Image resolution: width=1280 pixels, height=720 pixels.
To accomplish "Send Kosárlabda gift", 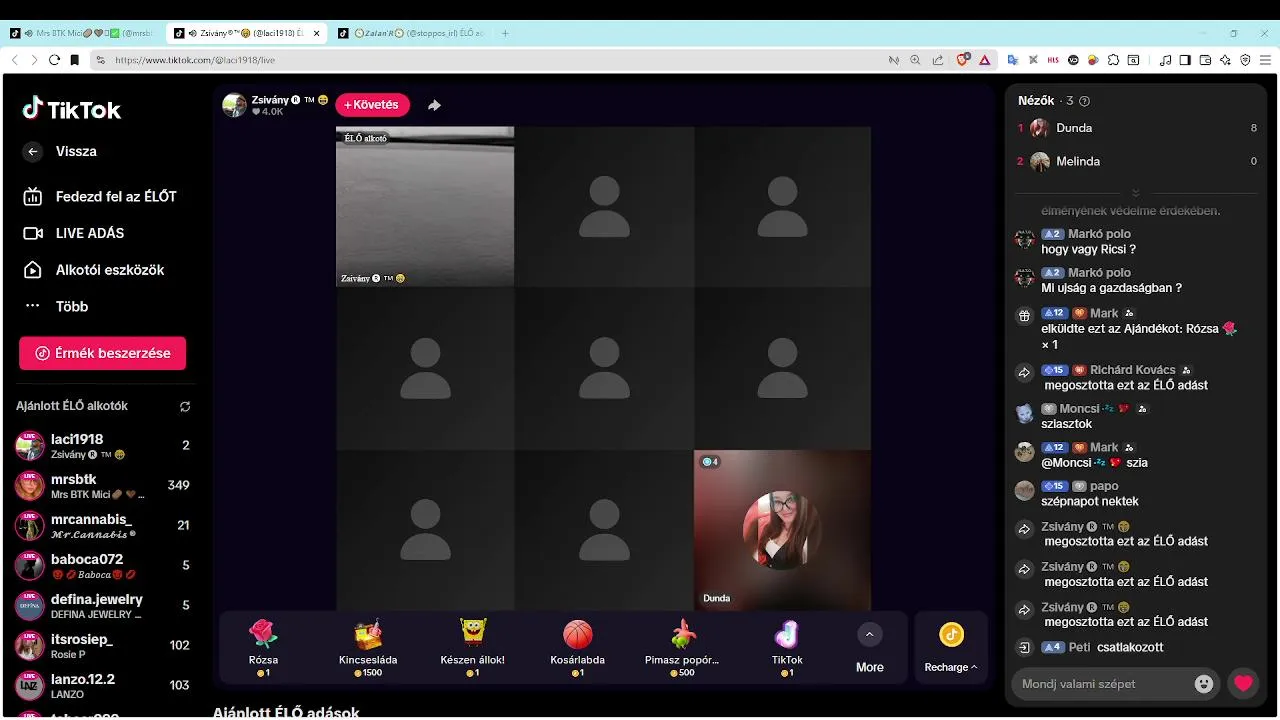I will click(578, 648).
